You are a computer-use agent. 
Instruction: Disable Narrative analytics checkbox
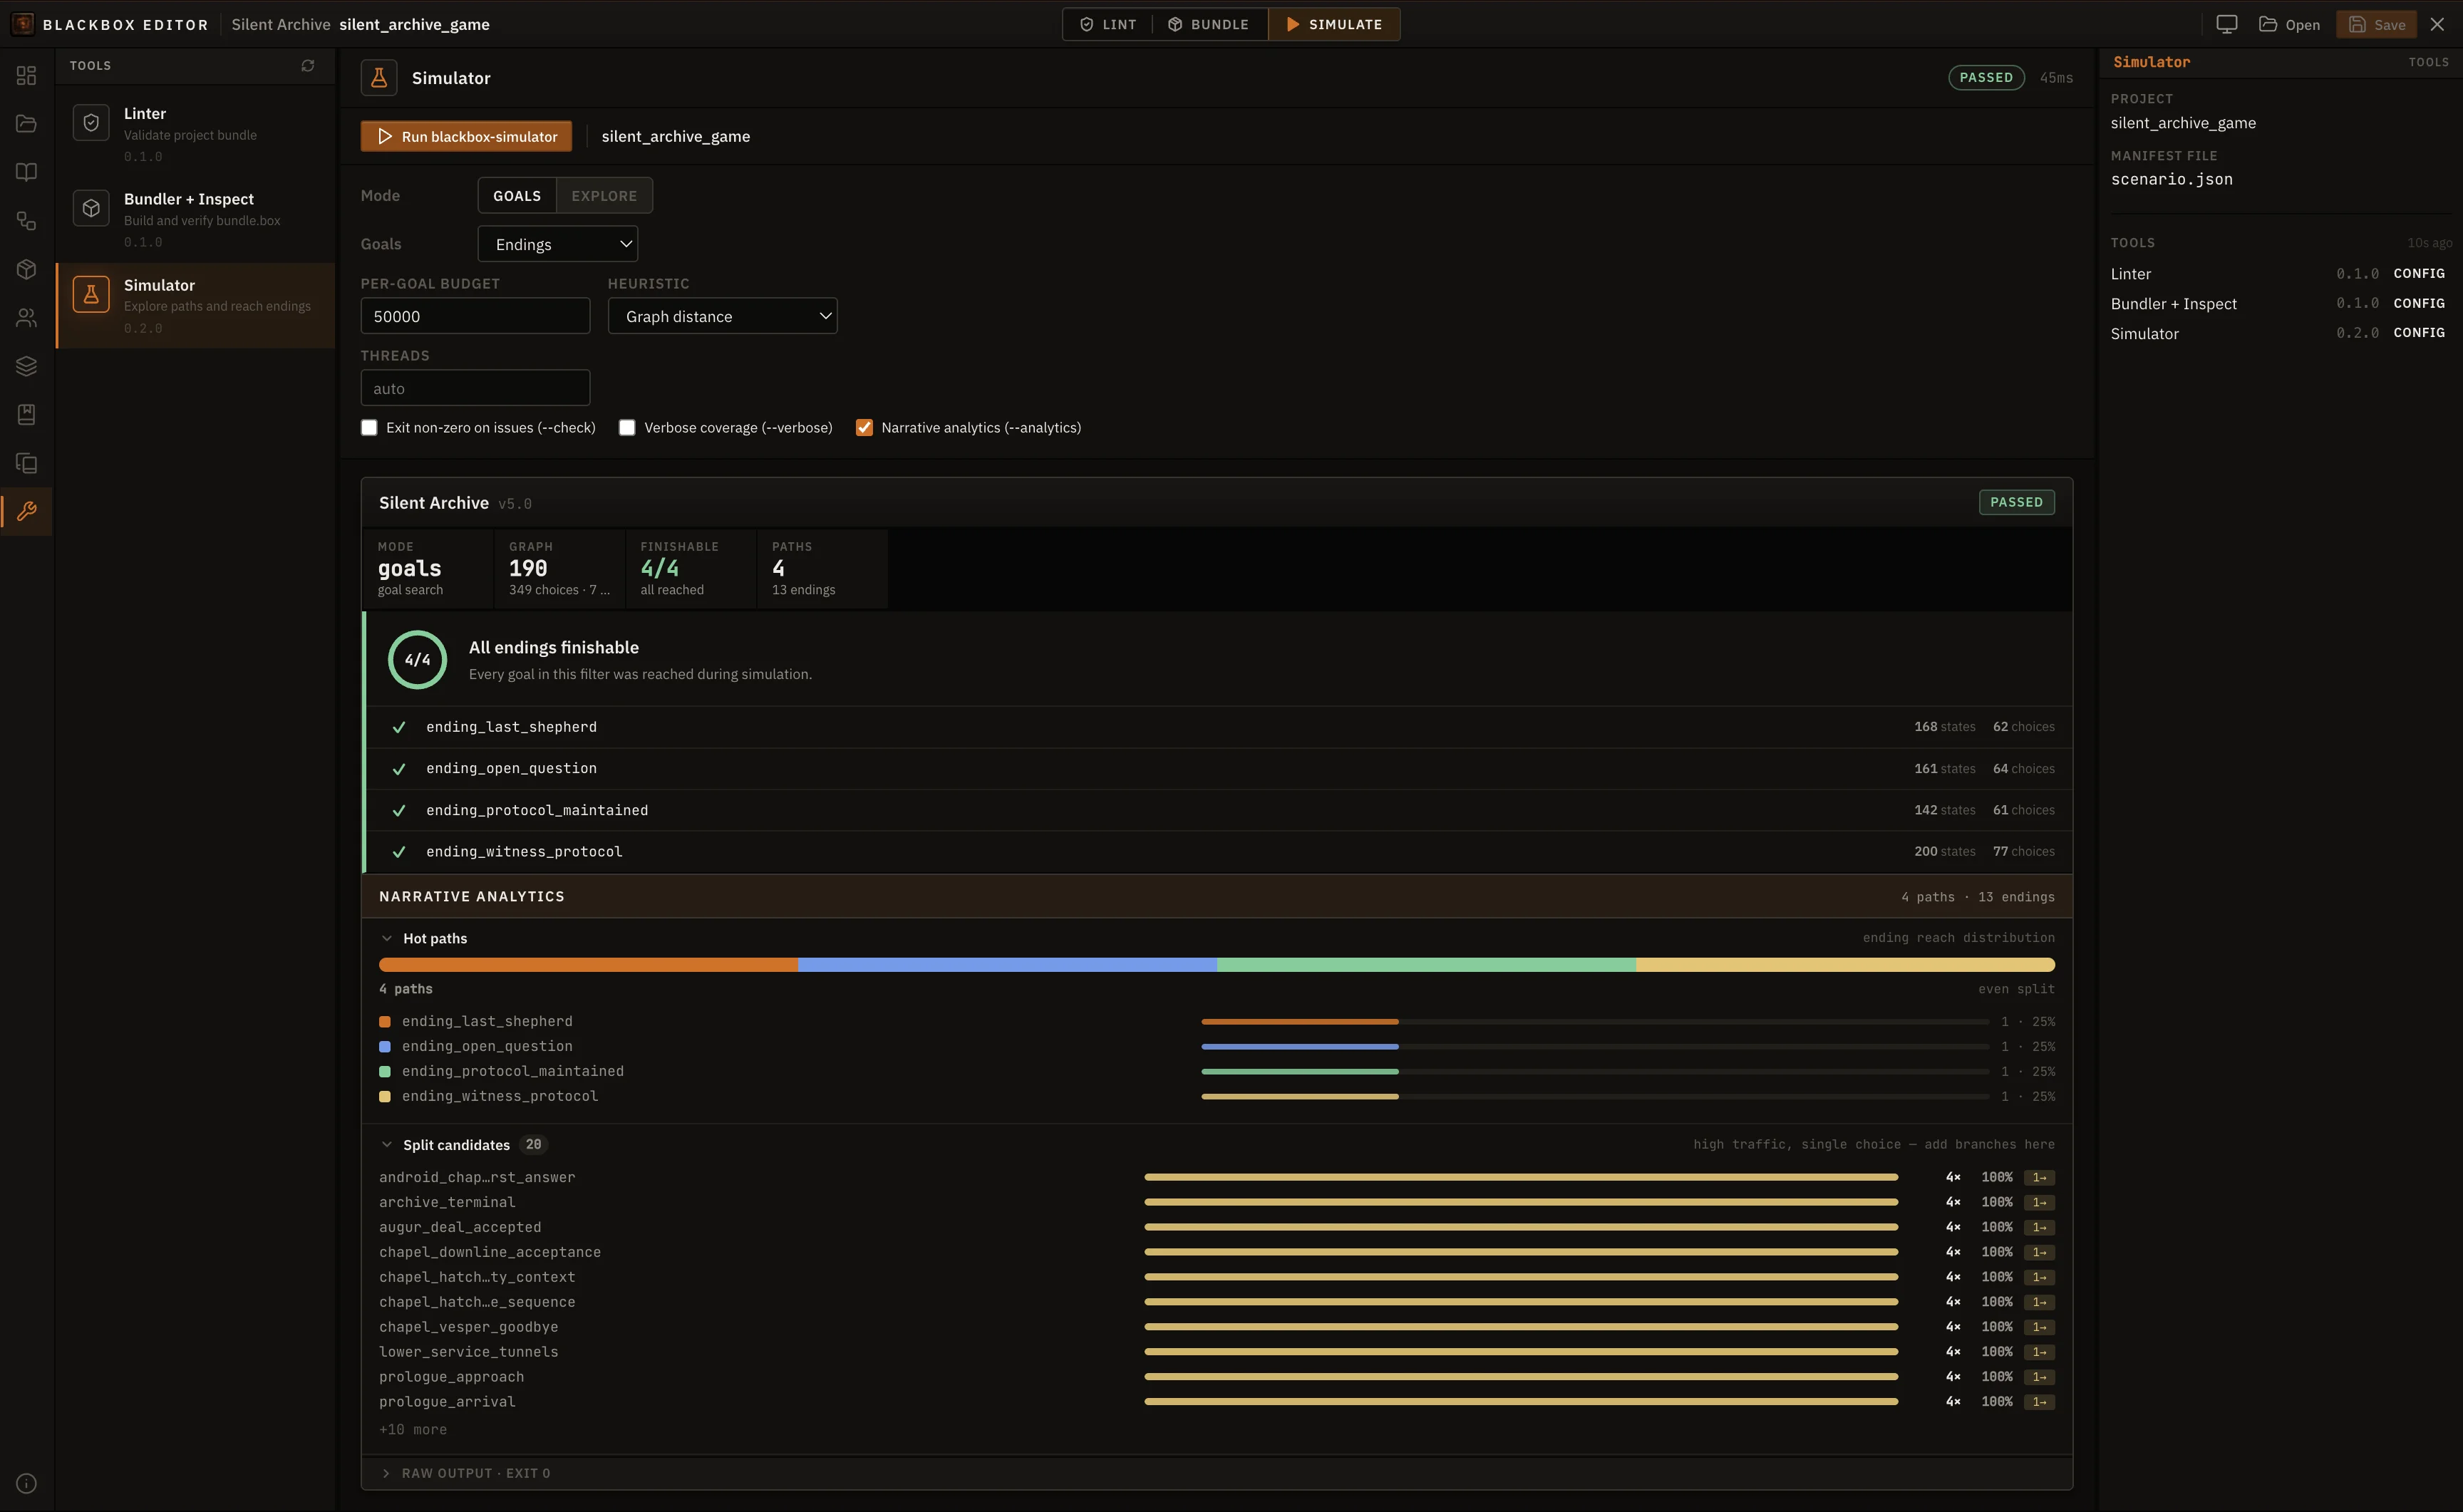tap(865, 427)
